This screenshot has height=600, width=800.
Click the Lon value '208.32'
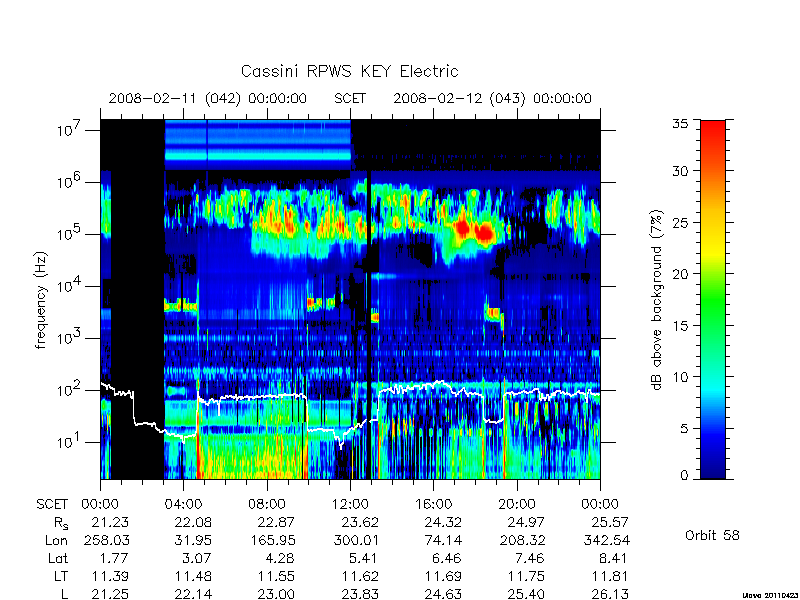pos(521,540)
